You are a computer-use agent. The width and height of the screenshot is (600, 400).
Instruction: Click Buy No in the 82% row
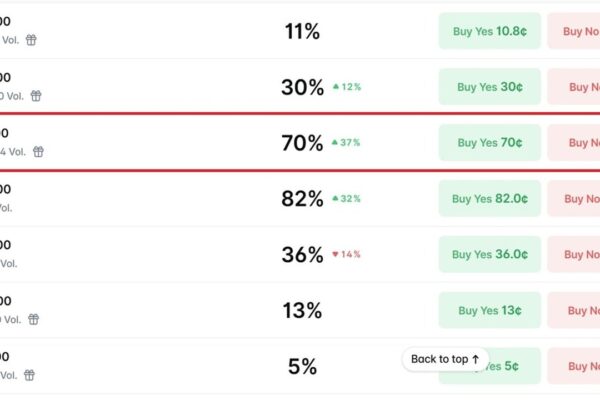[574, 199]
